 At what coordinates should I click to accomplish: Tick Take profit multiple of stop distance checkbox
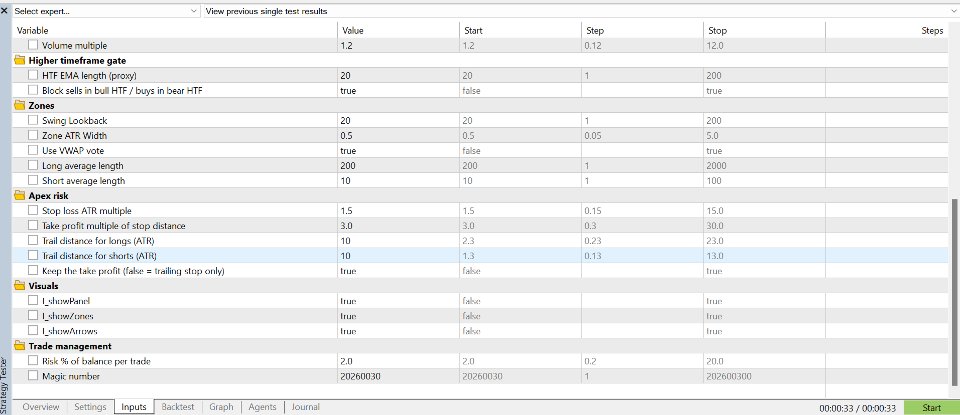pos(33,226)
